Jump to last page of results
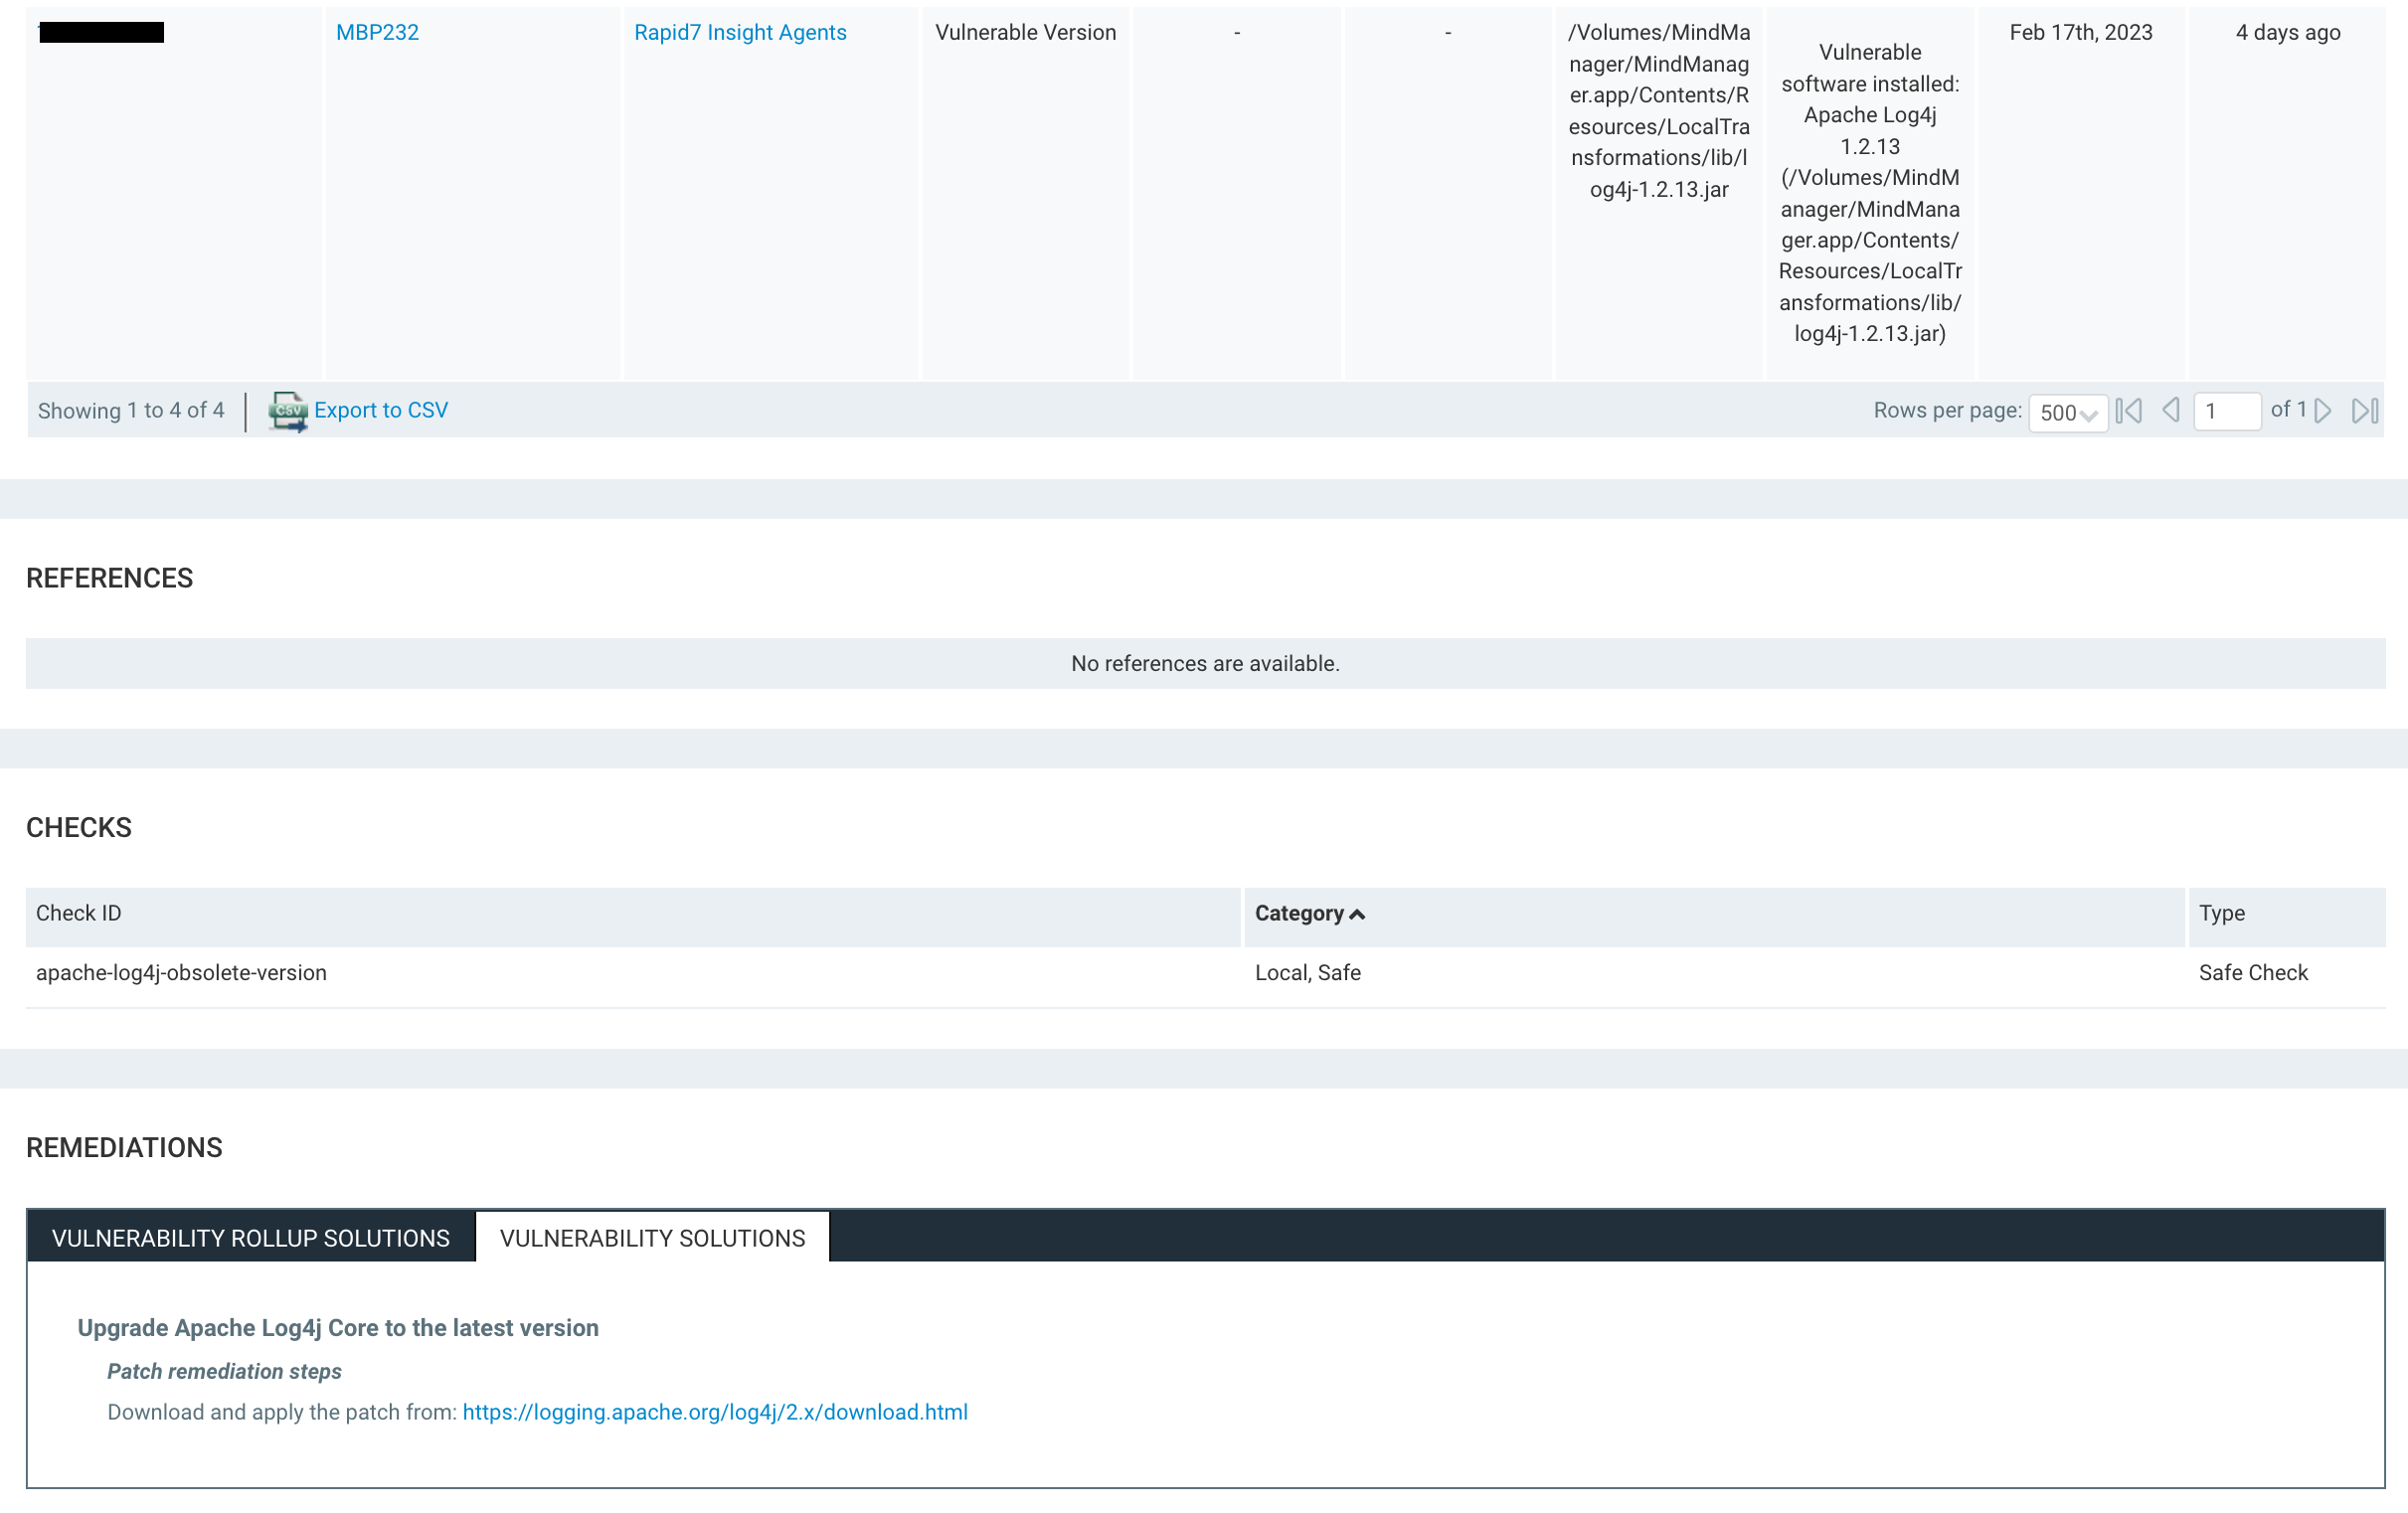This screenshot has height=1513, width=2408. (x=2364, y=411)
